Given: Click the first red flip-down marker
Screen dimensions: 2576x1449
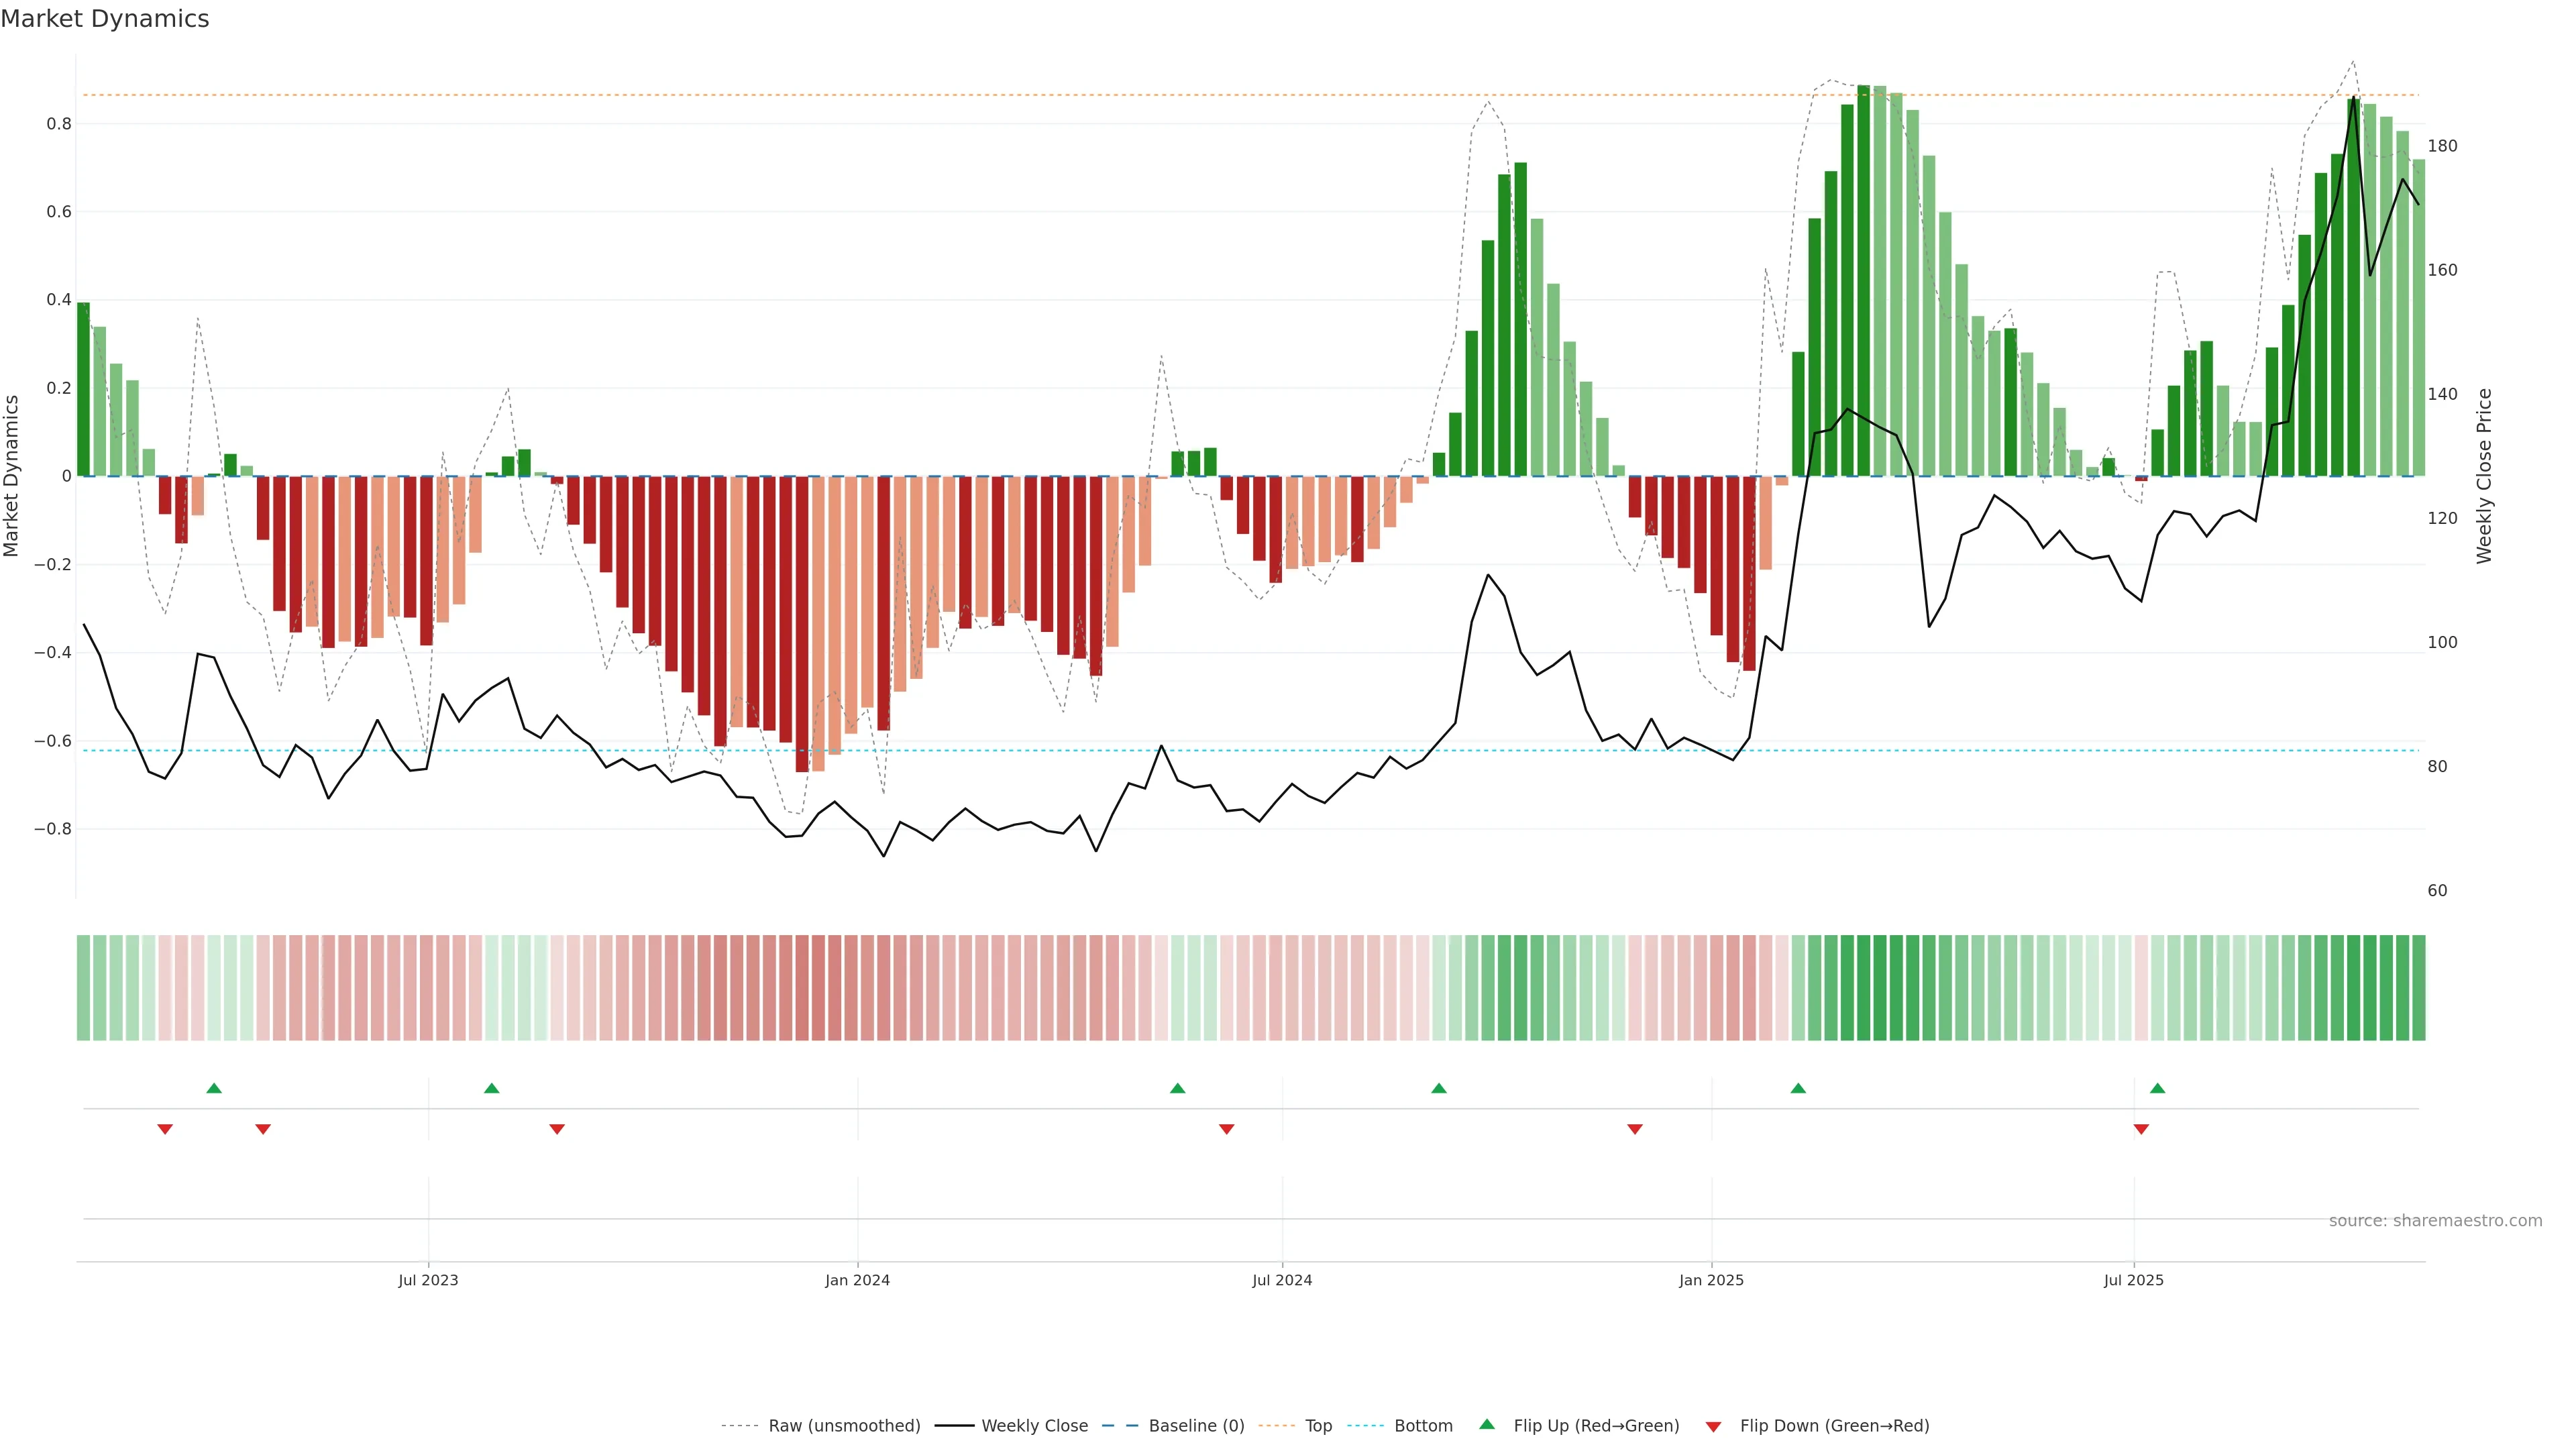Looking at the screenshot, I should [165, 1129].
